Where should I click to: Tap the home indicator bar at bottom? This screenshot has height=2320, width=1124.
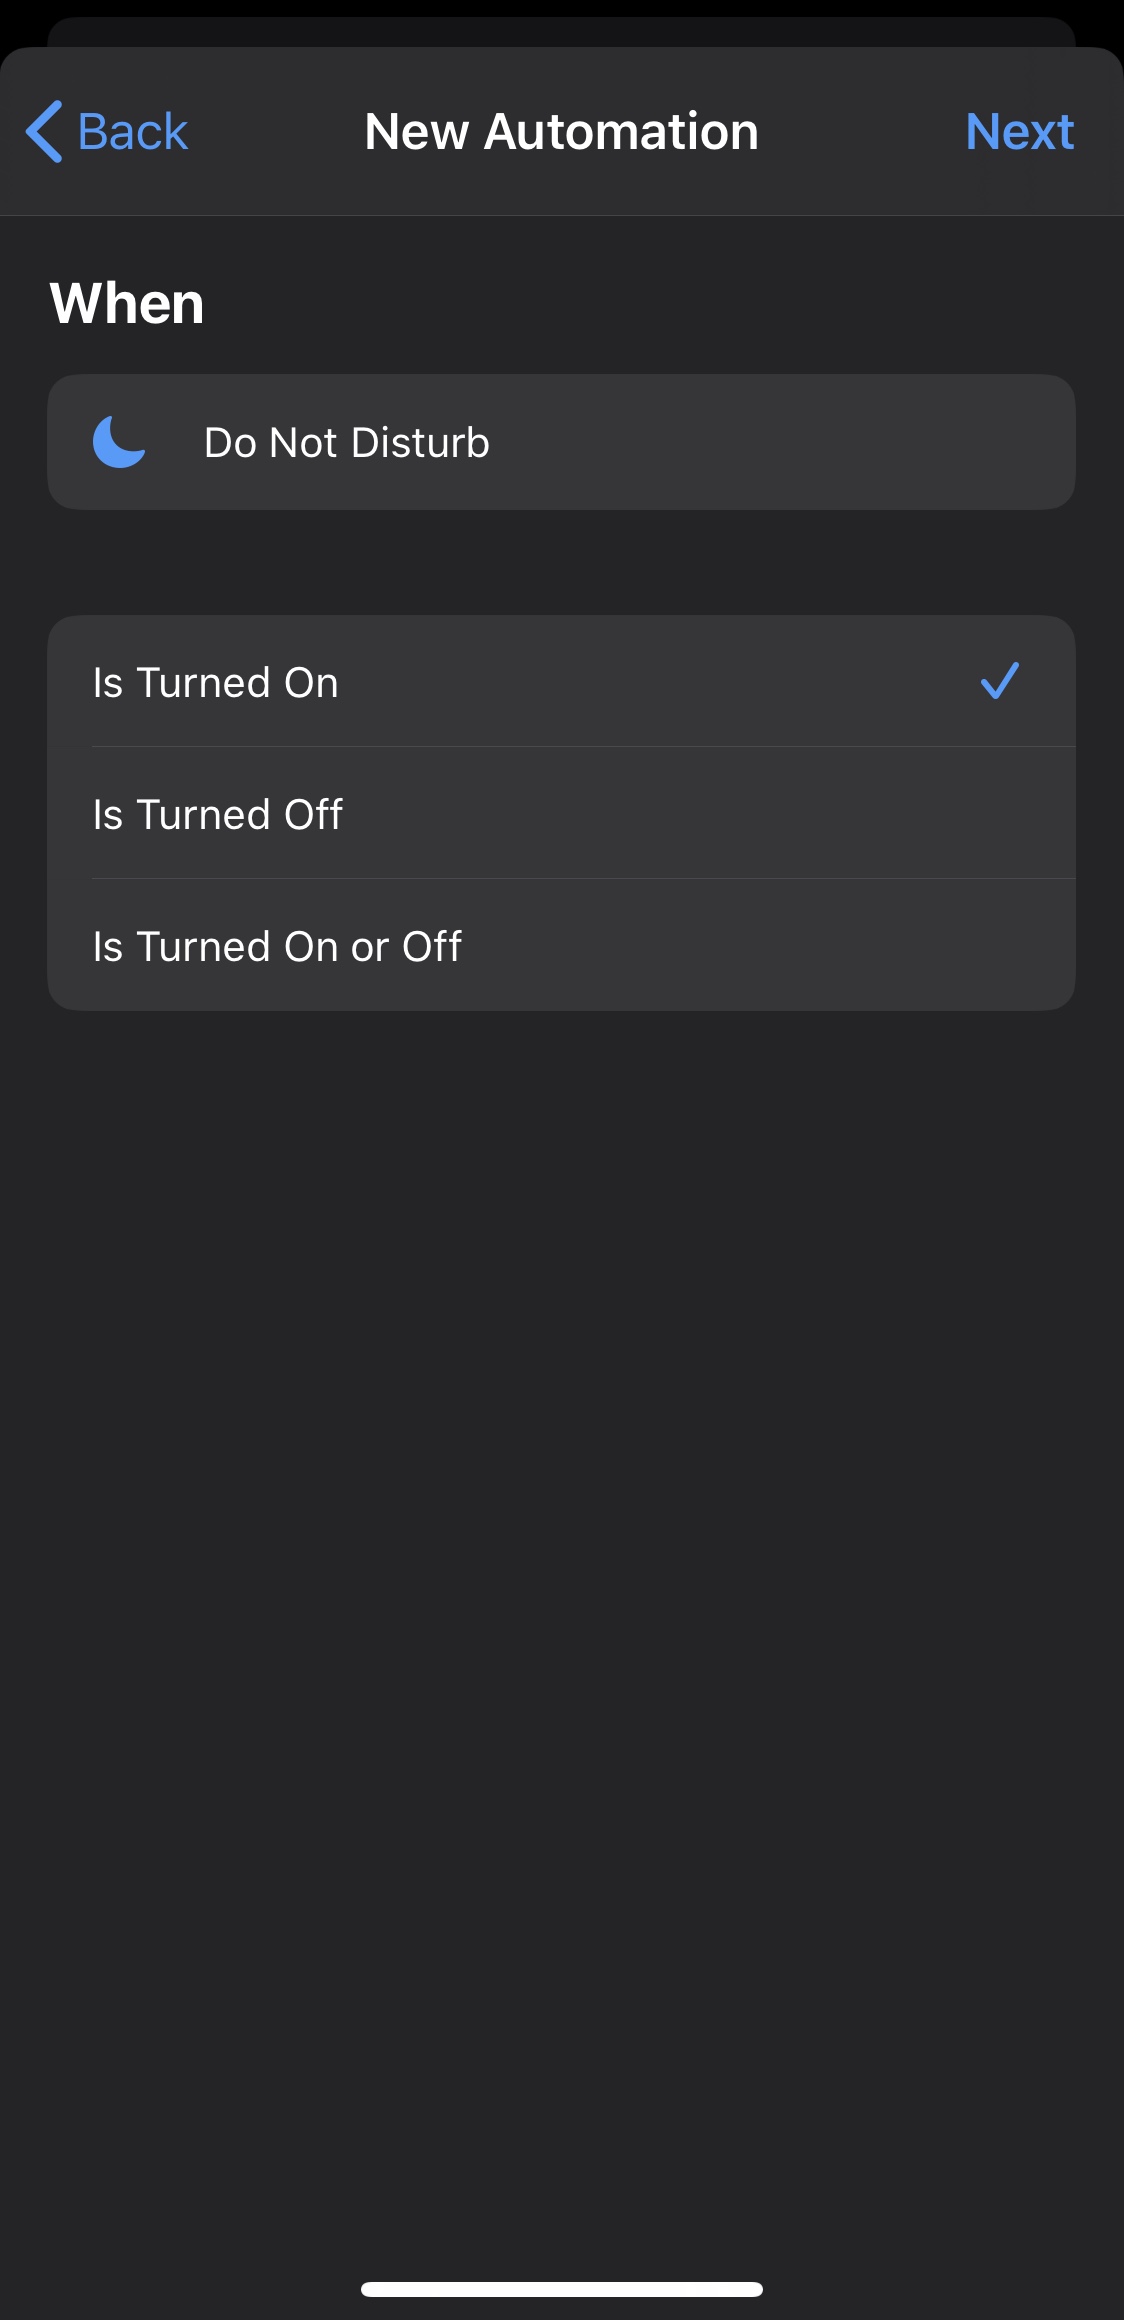pyautogui.click(x=561, y=2289)
